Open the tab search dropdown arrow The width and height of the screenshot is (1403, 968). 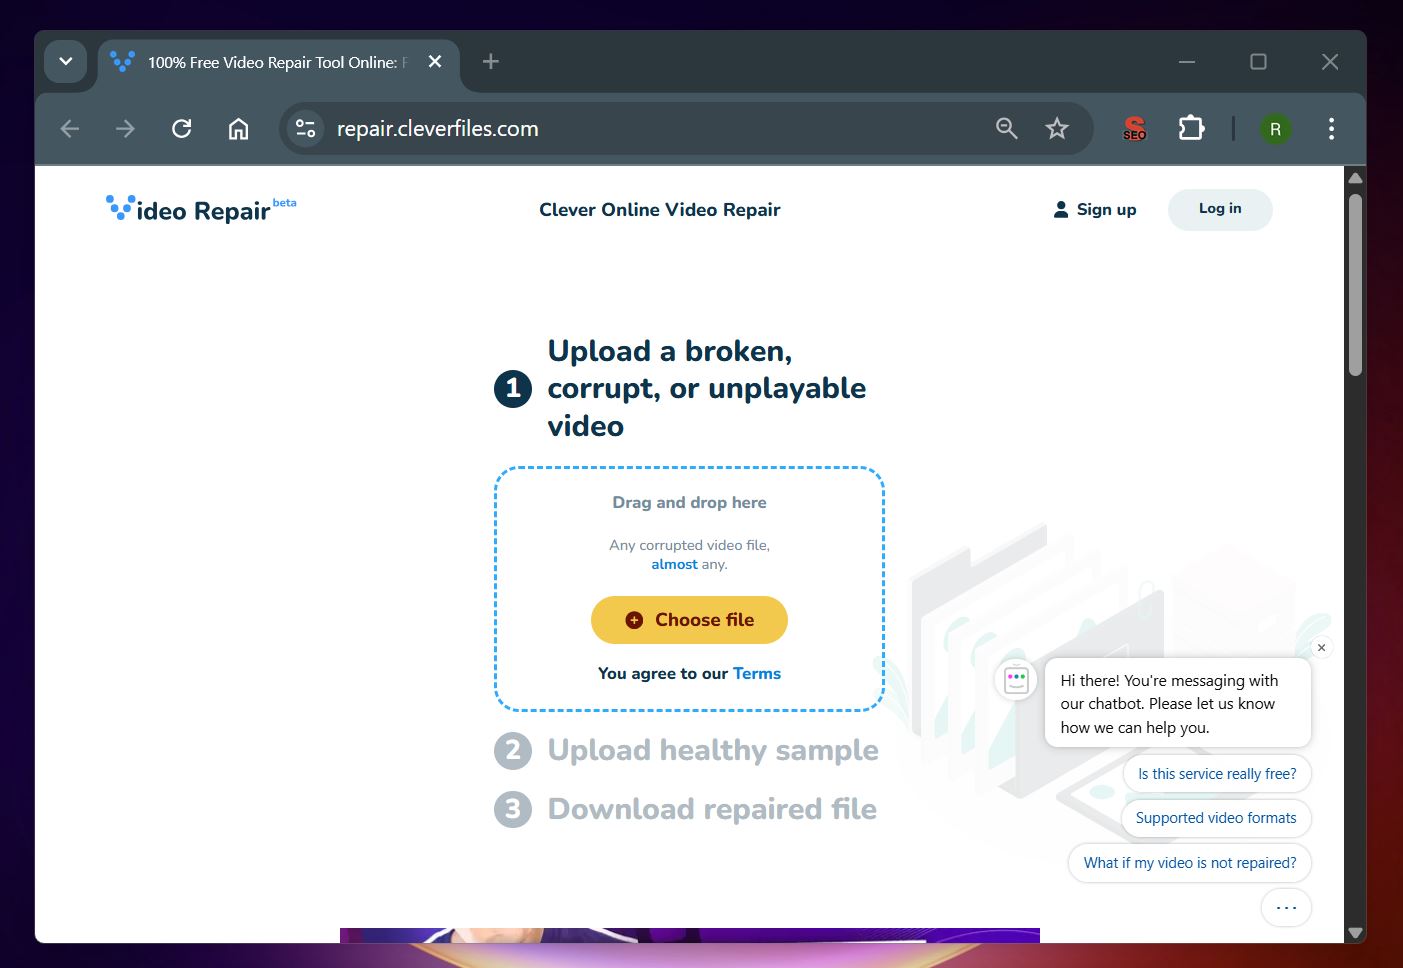tap(66, 62)
